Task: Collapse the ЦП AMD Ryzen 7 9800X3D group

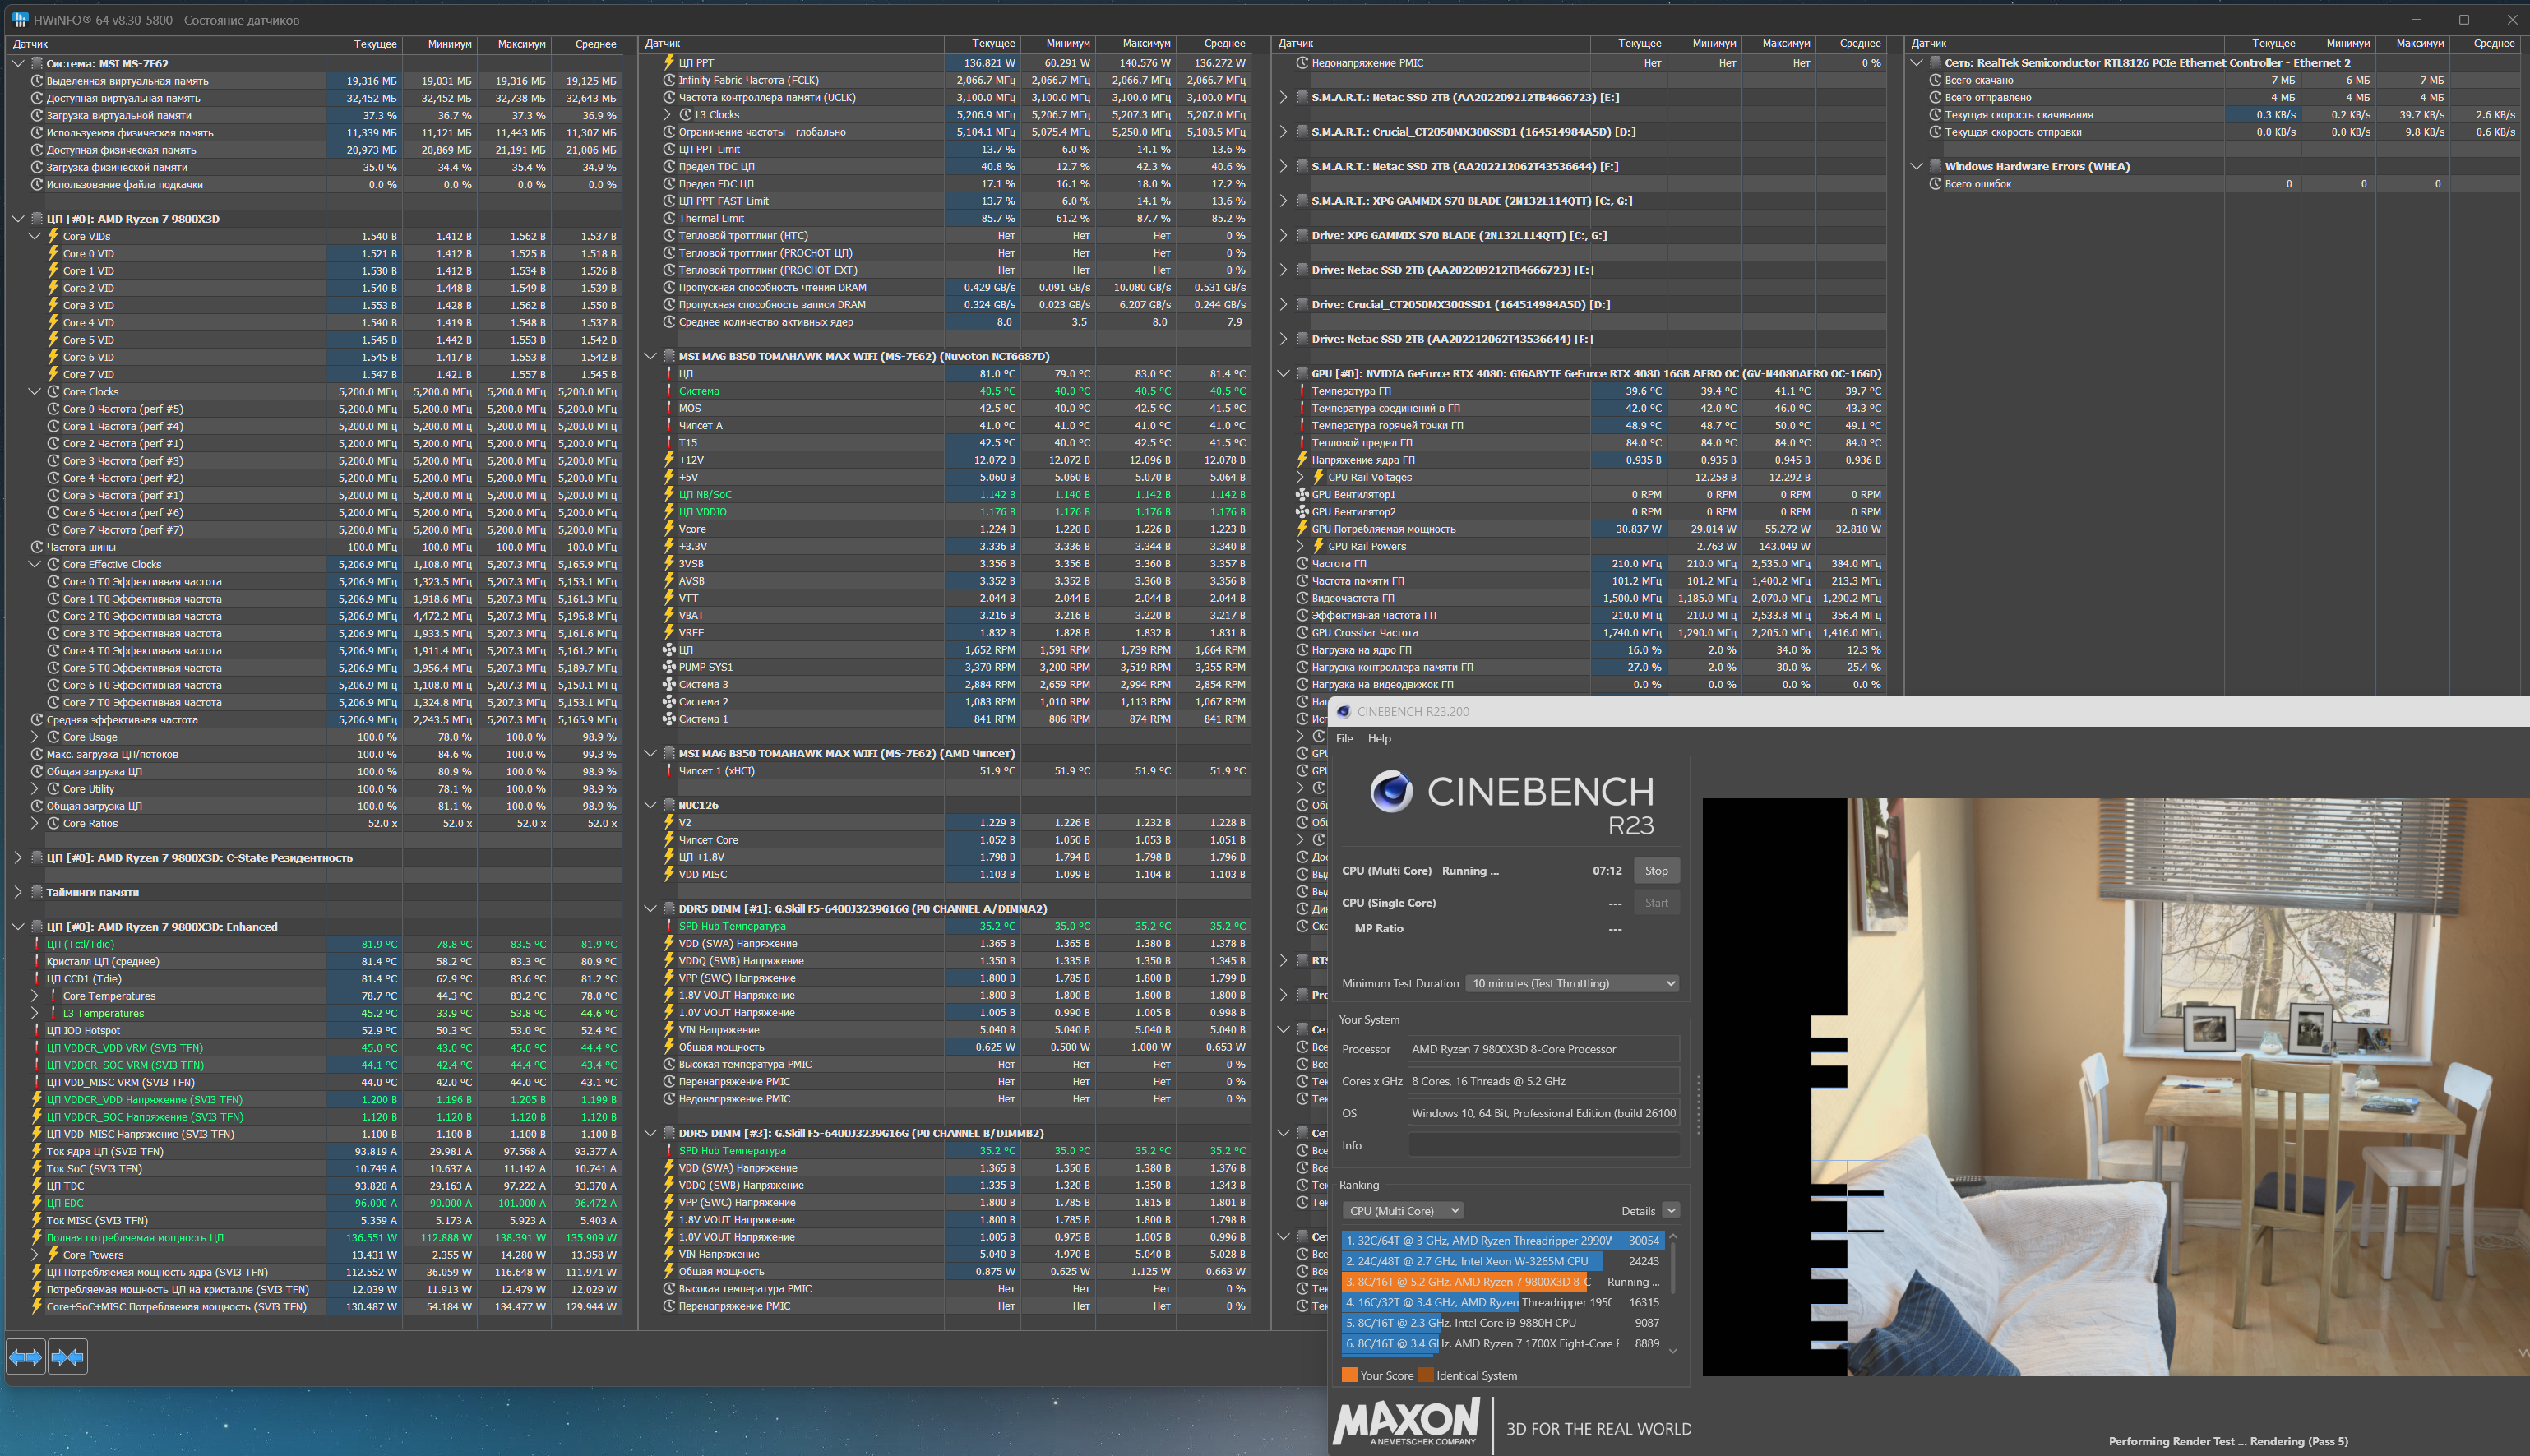Action: (x=18, y=219)
